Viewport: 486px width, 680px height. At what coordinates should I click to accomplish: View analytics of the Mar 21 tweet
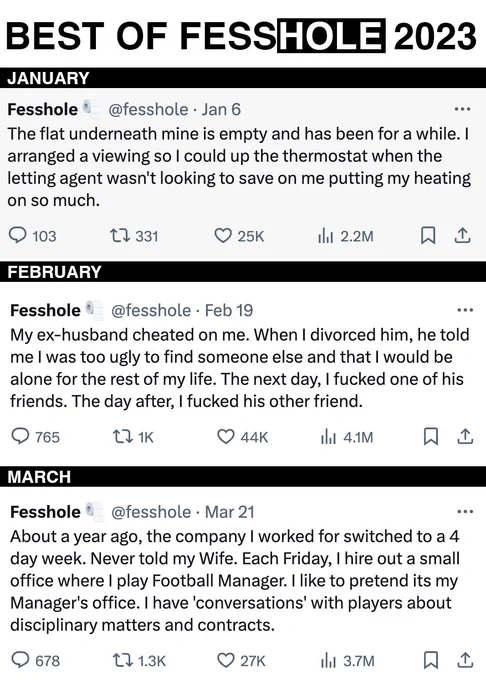point(347,660)
